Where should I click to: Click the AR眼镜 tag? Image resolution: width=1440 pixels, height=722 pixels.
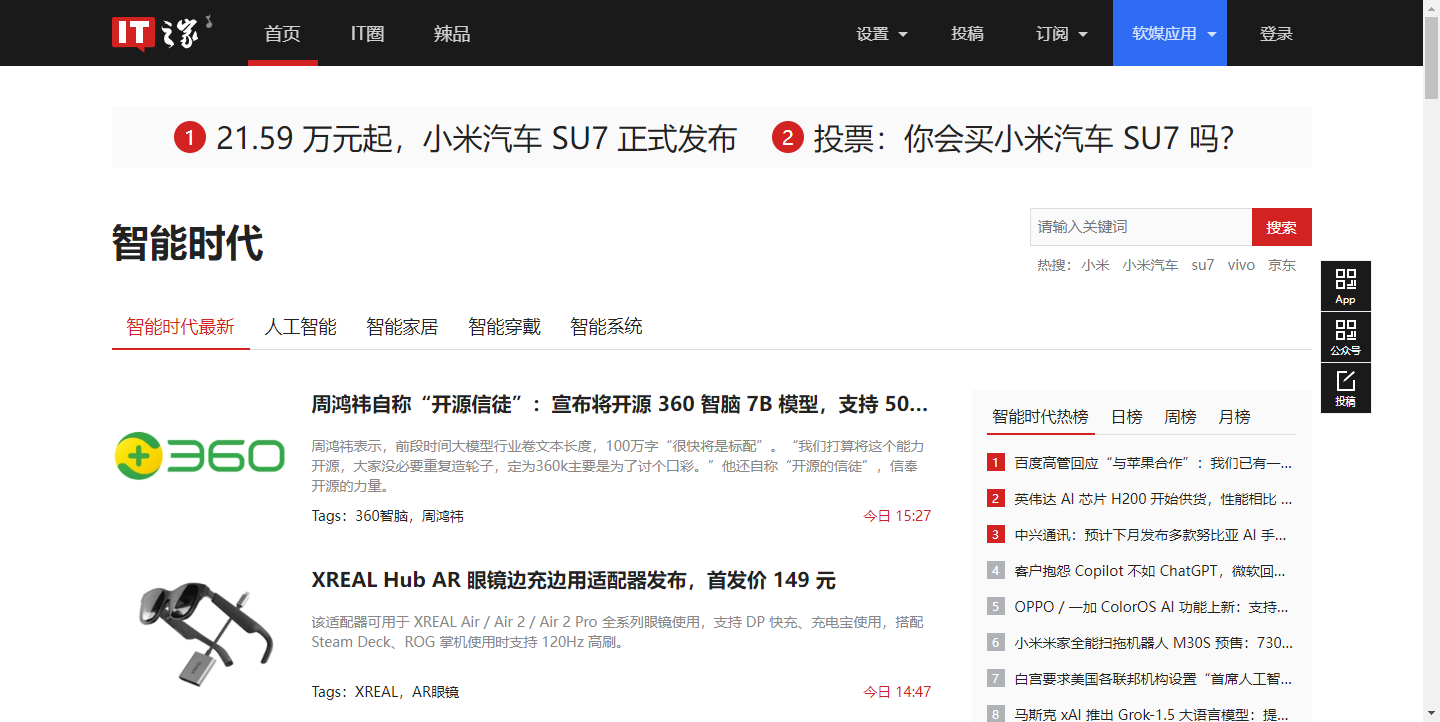(x=436, y=692)
